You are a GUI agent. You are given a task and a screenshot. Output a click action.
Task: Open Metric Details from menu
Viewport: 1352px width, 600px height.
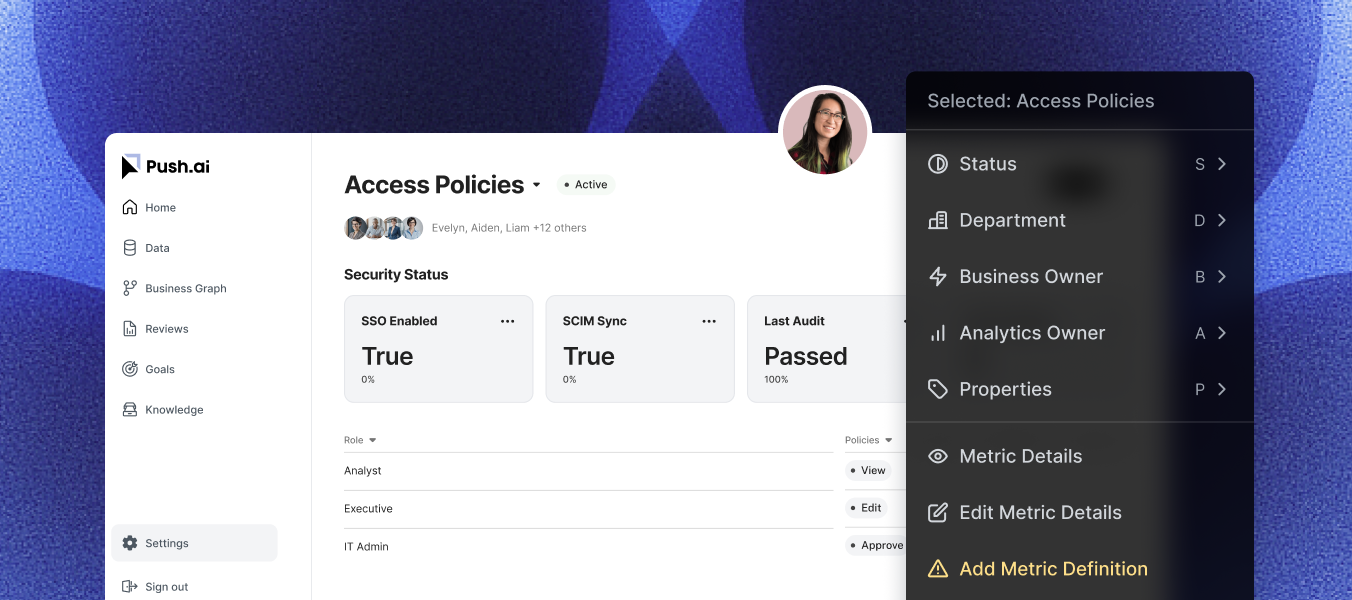coord(1080,456)
